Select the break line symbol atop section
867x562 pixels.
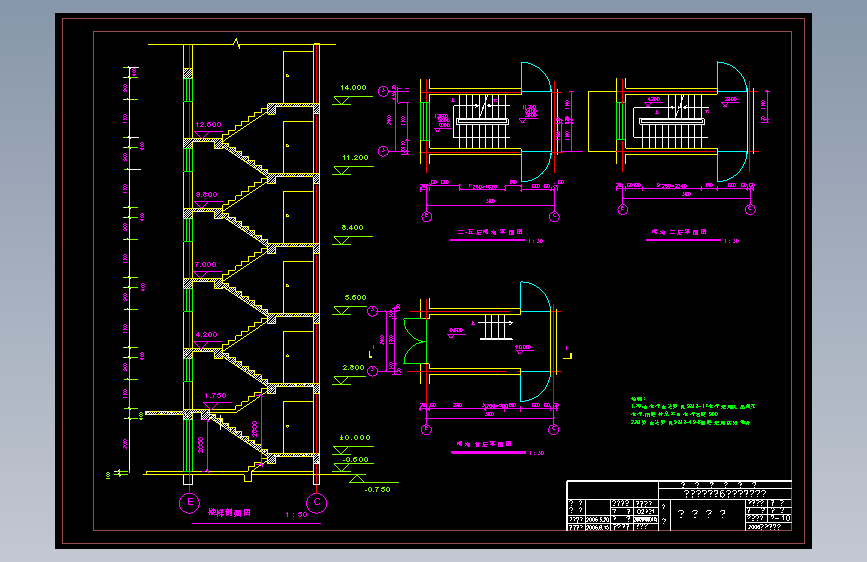pyautogui.click(x=237, y=44)
